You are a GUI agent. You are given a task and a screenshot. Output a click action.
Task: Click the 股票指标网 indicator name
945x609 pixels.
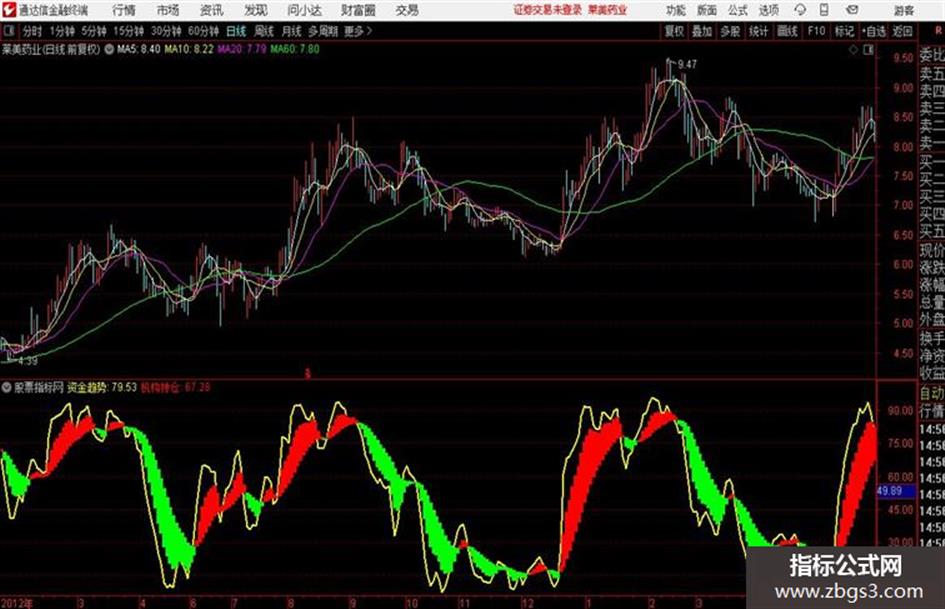pyautogui.click(x=39, y=387)
